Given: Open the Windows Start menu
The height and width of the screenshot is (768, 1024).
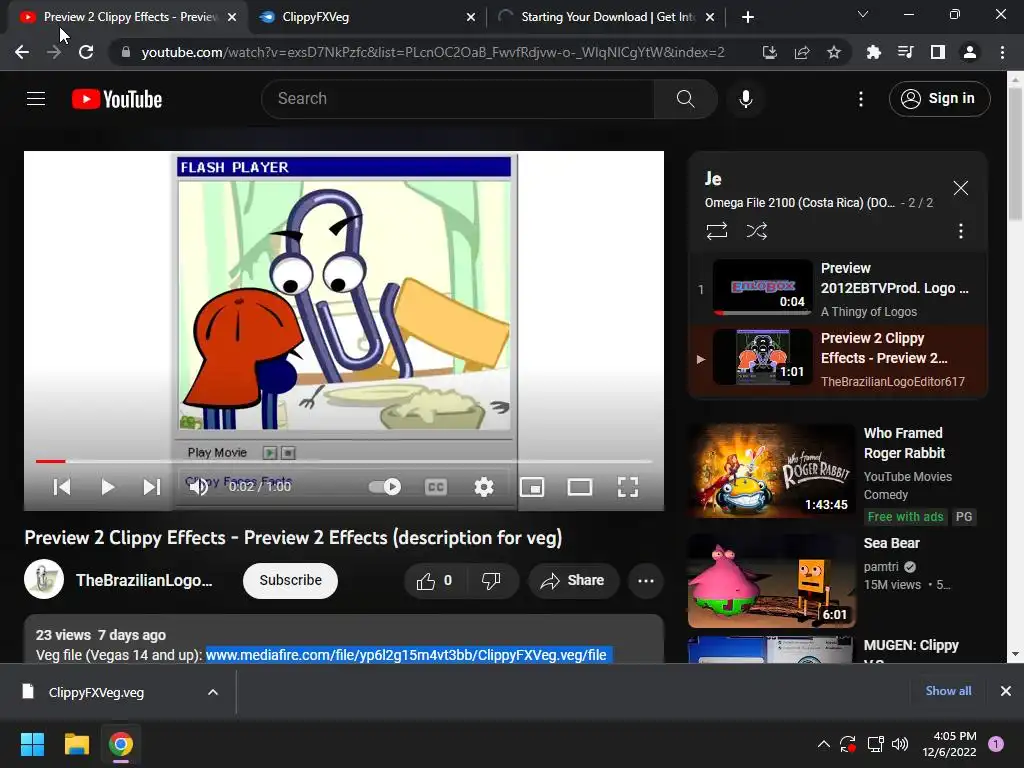Looking at the screenshot, I should 32,744.
